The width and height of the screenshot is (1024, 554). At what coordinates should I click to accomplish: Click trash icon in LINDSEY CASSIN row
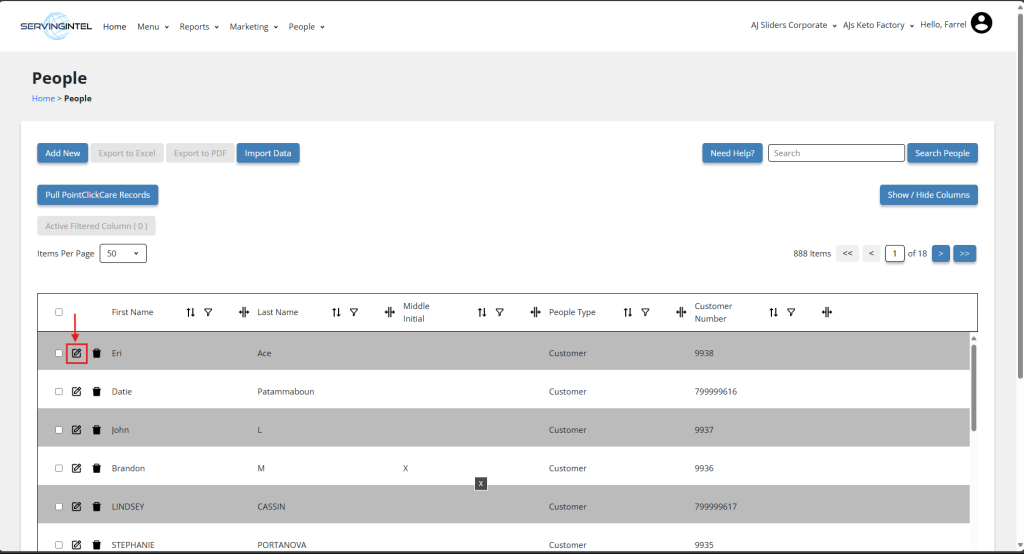96,507
